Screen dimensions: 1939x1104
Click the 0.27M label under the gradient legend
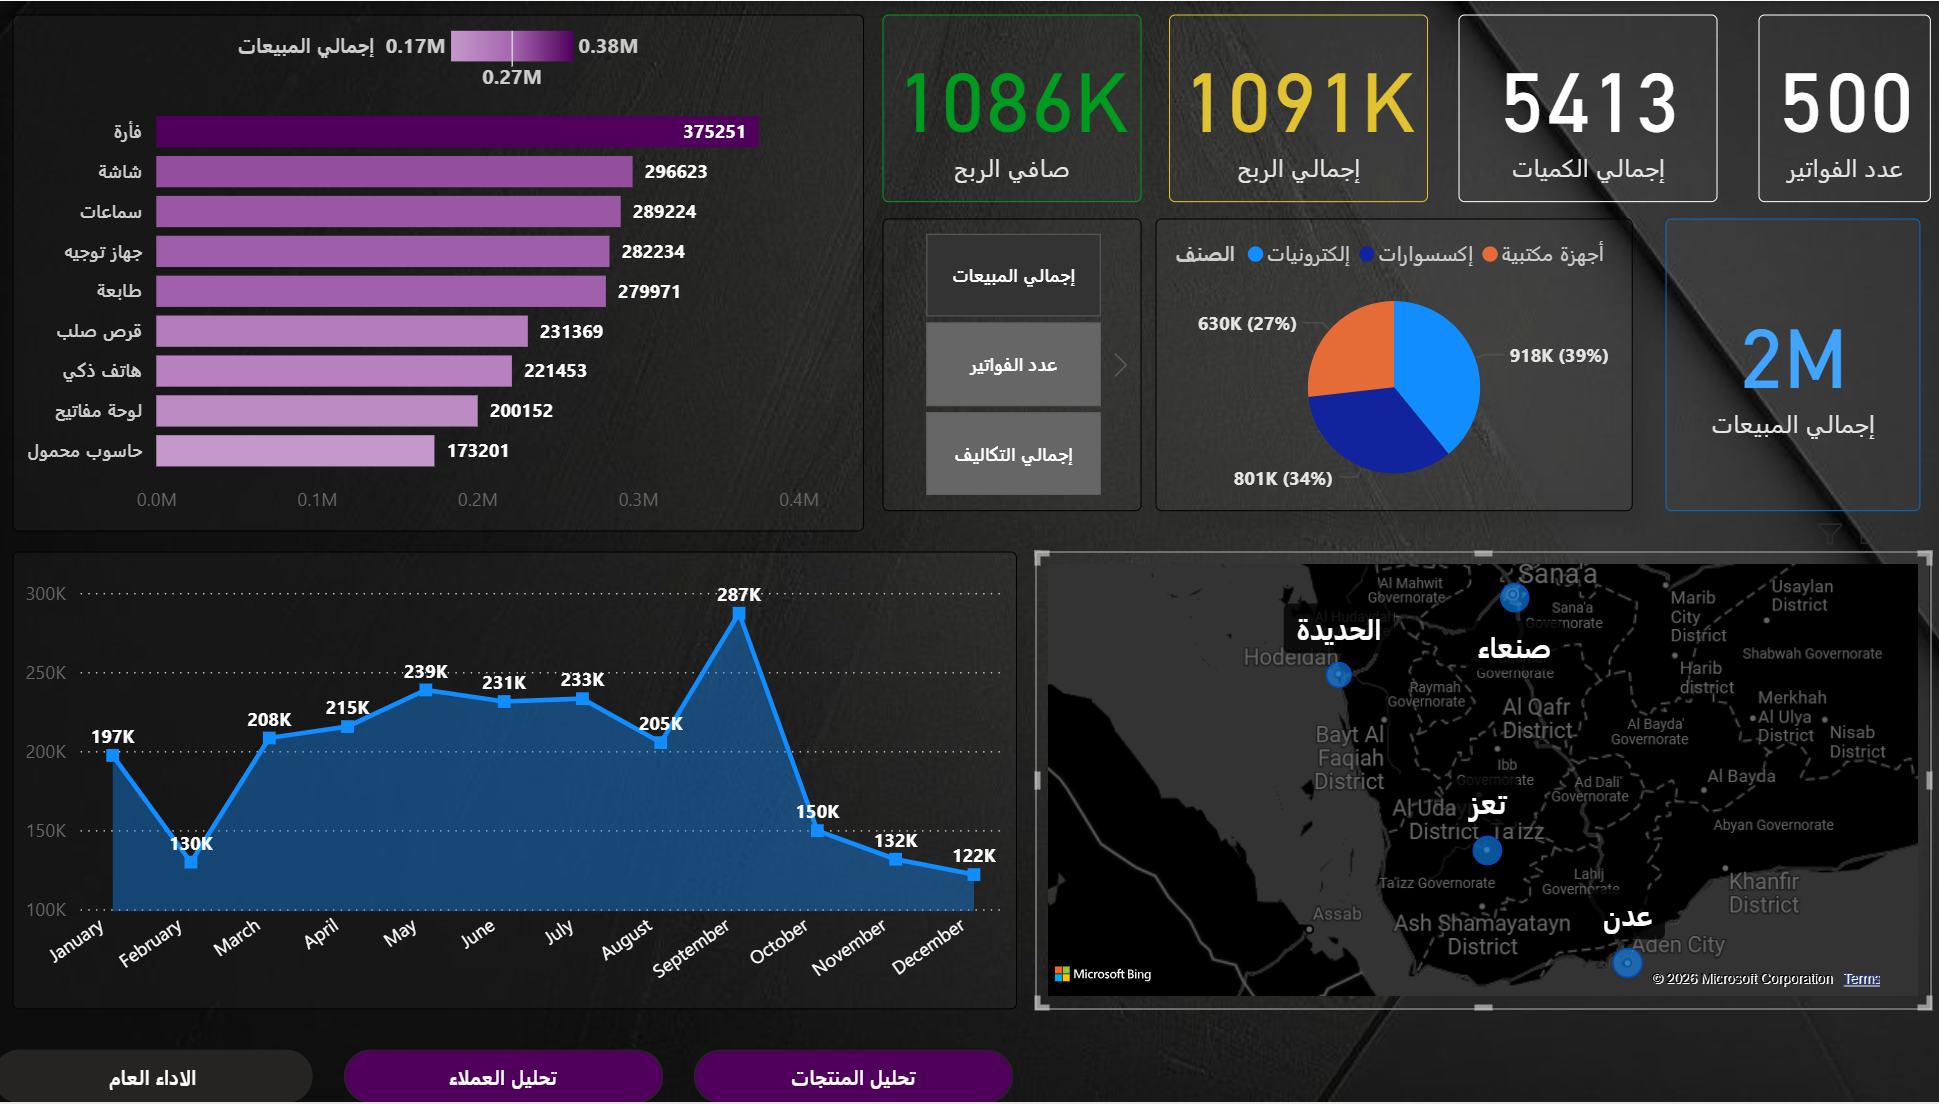pos(511,77)
